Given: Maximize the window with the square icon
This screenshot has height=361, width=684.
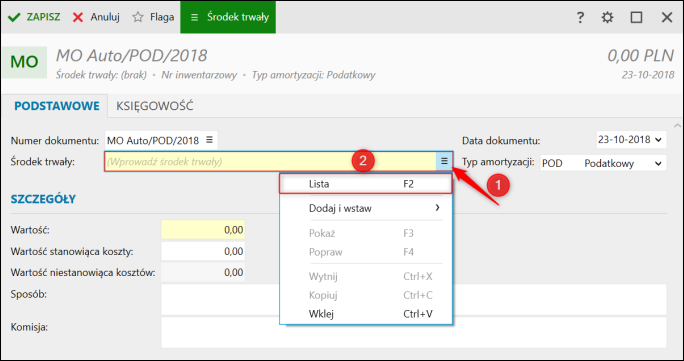Looking at the screenshot, I should [x=636, y=17].
